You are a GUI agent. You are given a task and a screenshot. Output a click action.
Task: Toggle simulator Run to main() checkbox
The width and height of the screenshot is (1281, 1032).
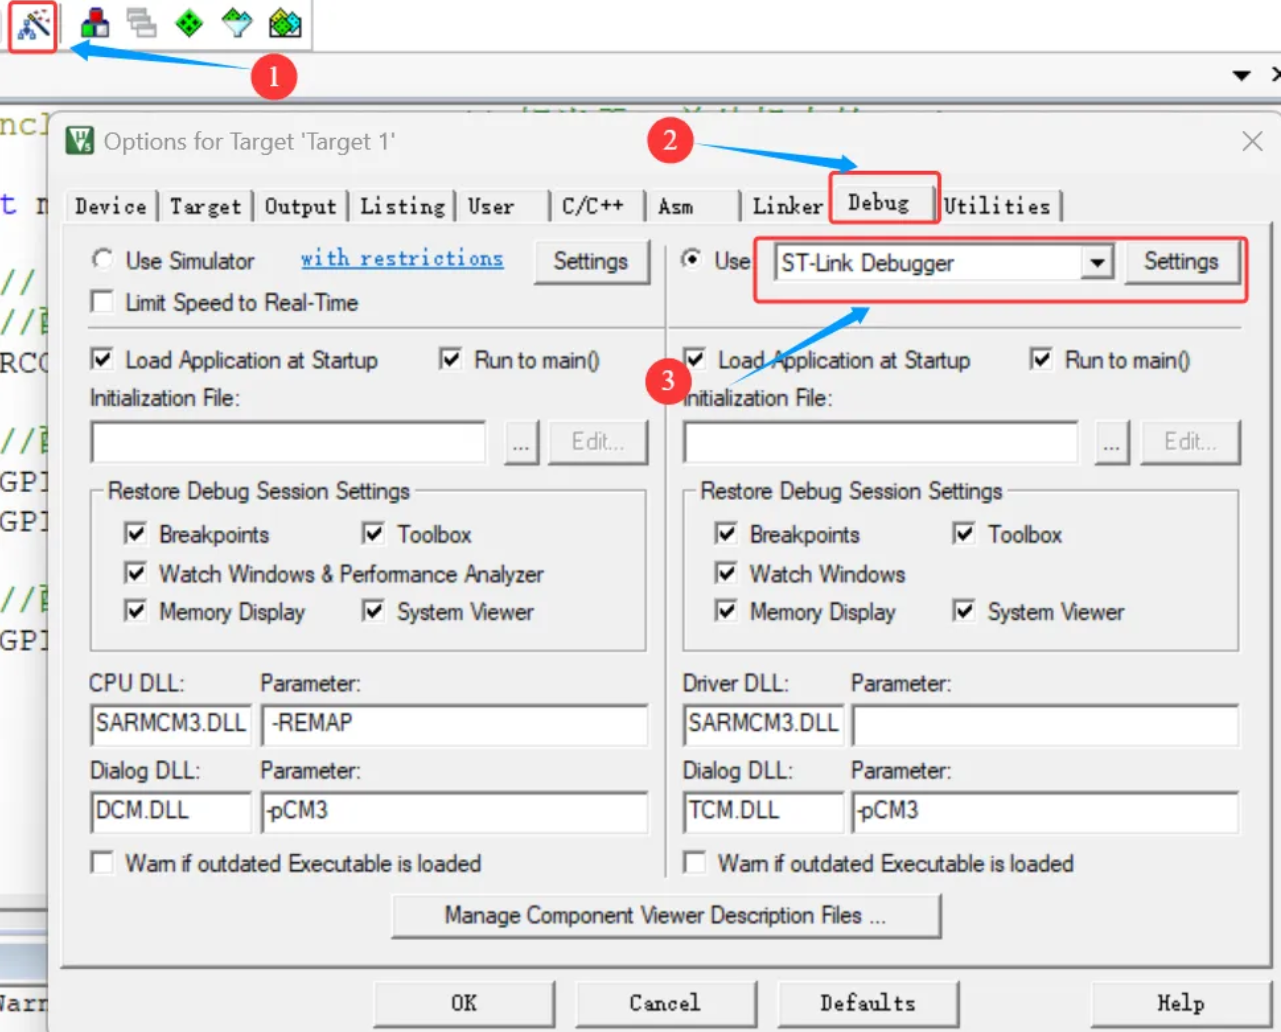click(451, 359)
